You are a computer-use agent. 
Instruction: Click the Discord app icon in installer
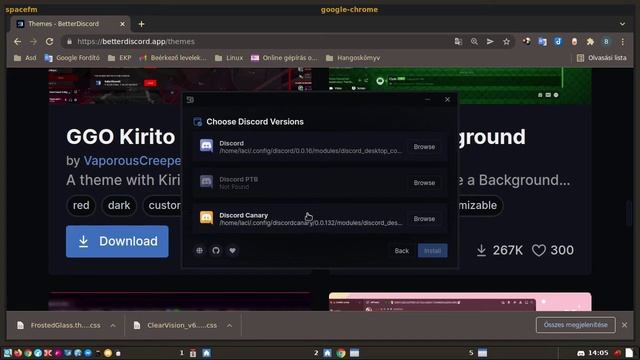(x=206, y=146)
